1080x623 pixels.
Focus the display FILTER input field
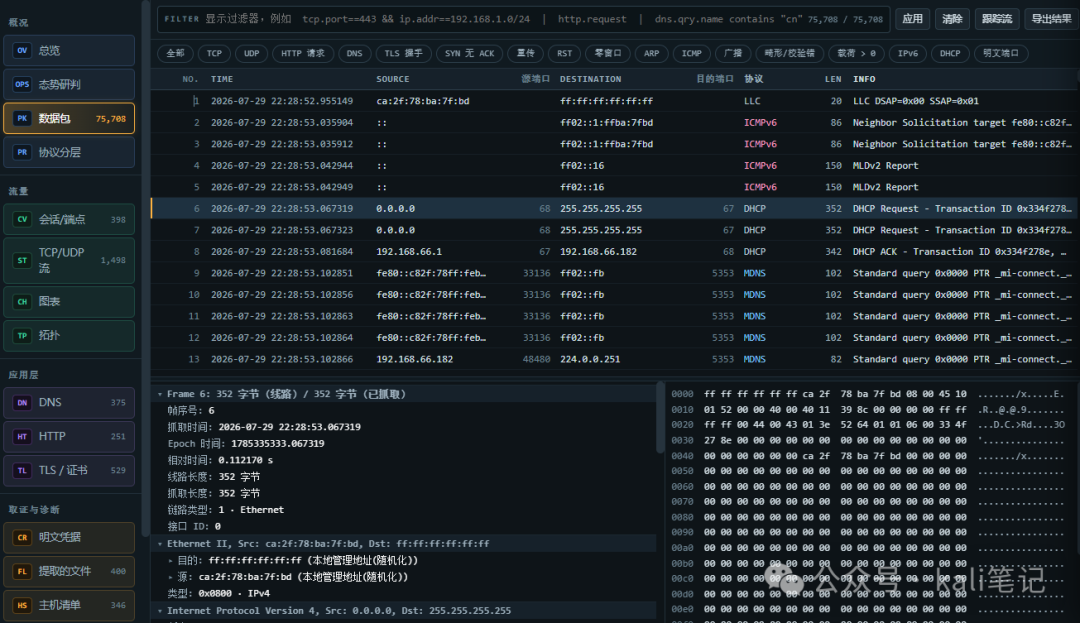point(523,19)
